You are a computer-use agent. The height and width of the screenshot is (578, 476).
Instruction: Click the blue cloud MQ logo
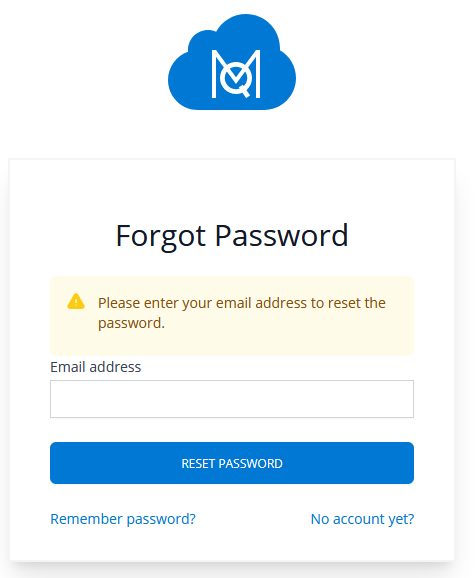click(232, 62)
